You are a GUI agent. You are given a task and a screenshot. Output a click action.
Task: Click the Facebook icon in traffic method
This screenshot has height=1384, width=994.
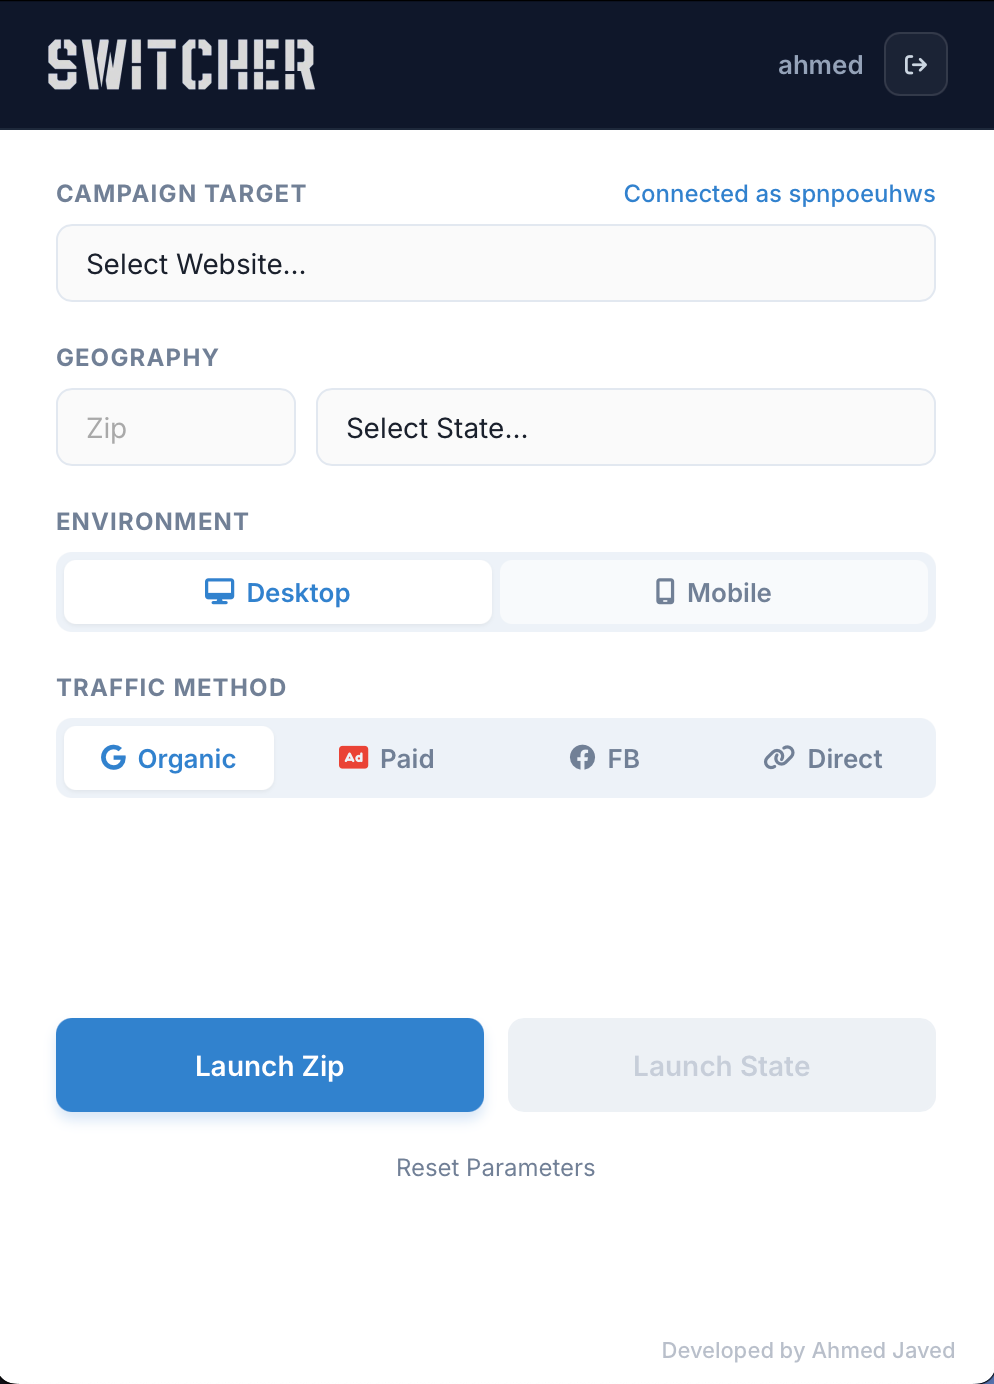point(583,758)
